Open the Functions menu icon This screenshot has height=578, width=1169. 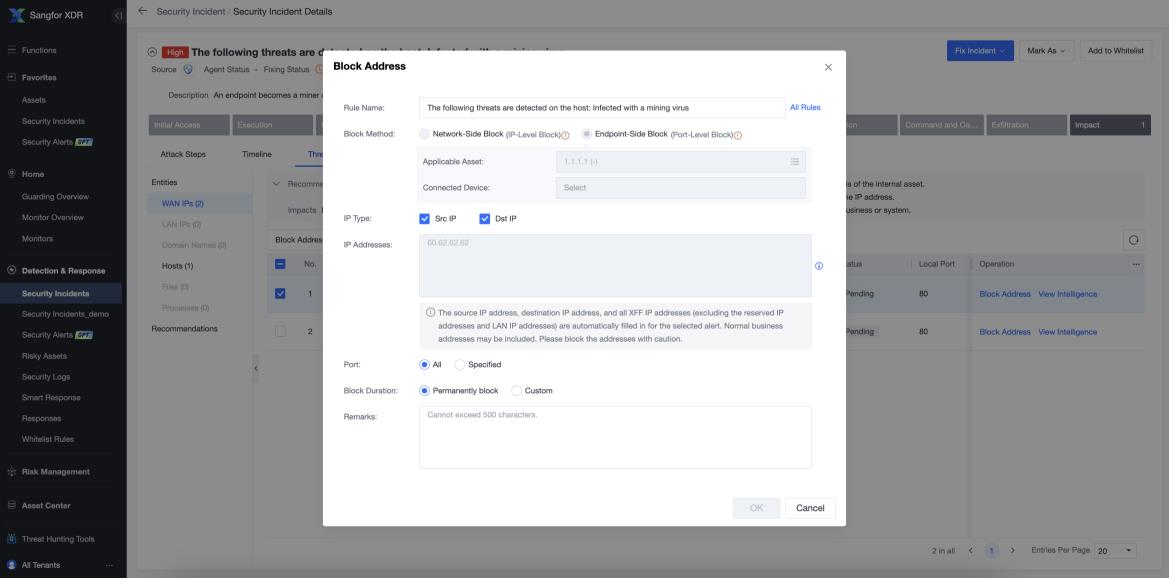tap(11, 50)
